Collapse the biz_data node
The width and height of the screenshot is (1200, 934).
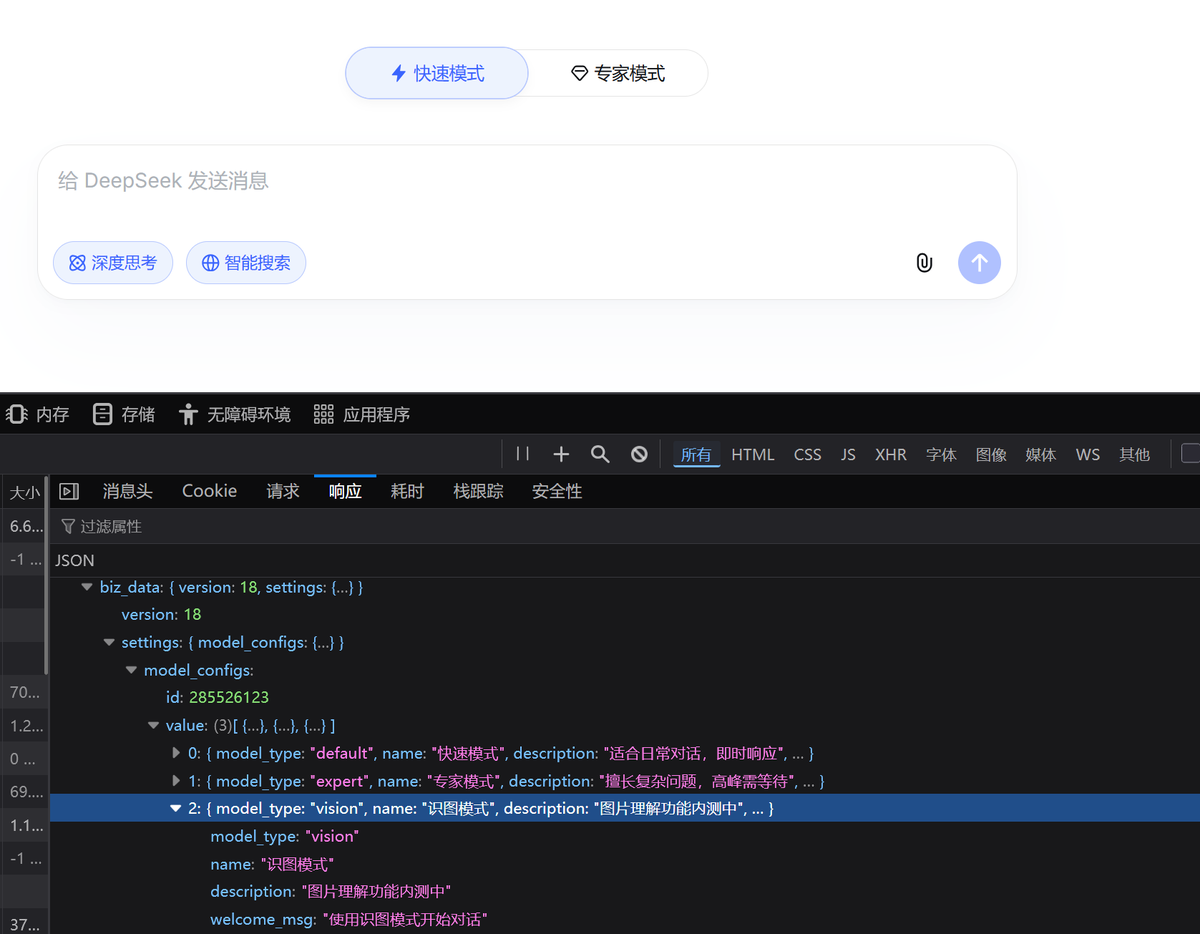(x=87, y=587)
